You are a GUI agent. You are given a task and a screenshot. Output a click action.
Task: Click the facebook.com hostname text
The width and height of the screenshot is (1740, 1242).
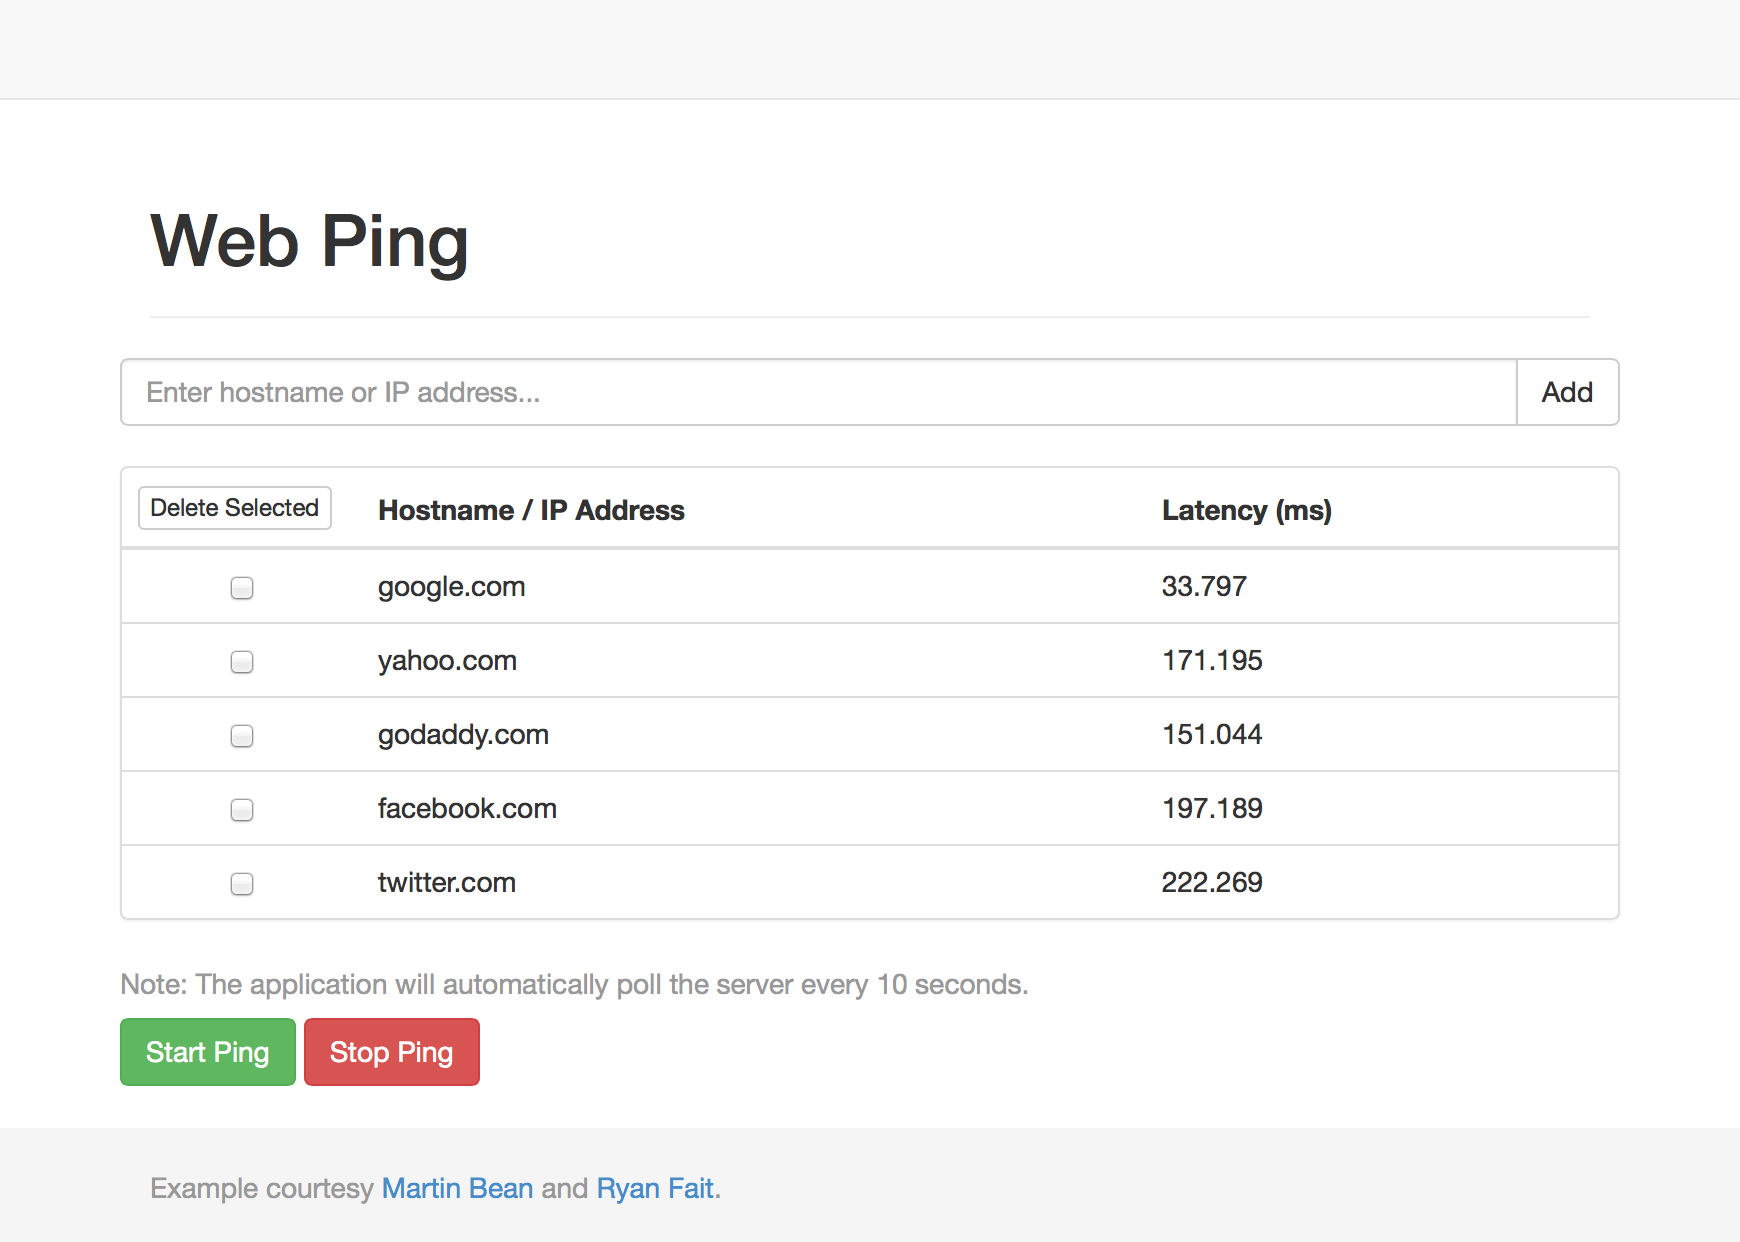tap(467, 808)
